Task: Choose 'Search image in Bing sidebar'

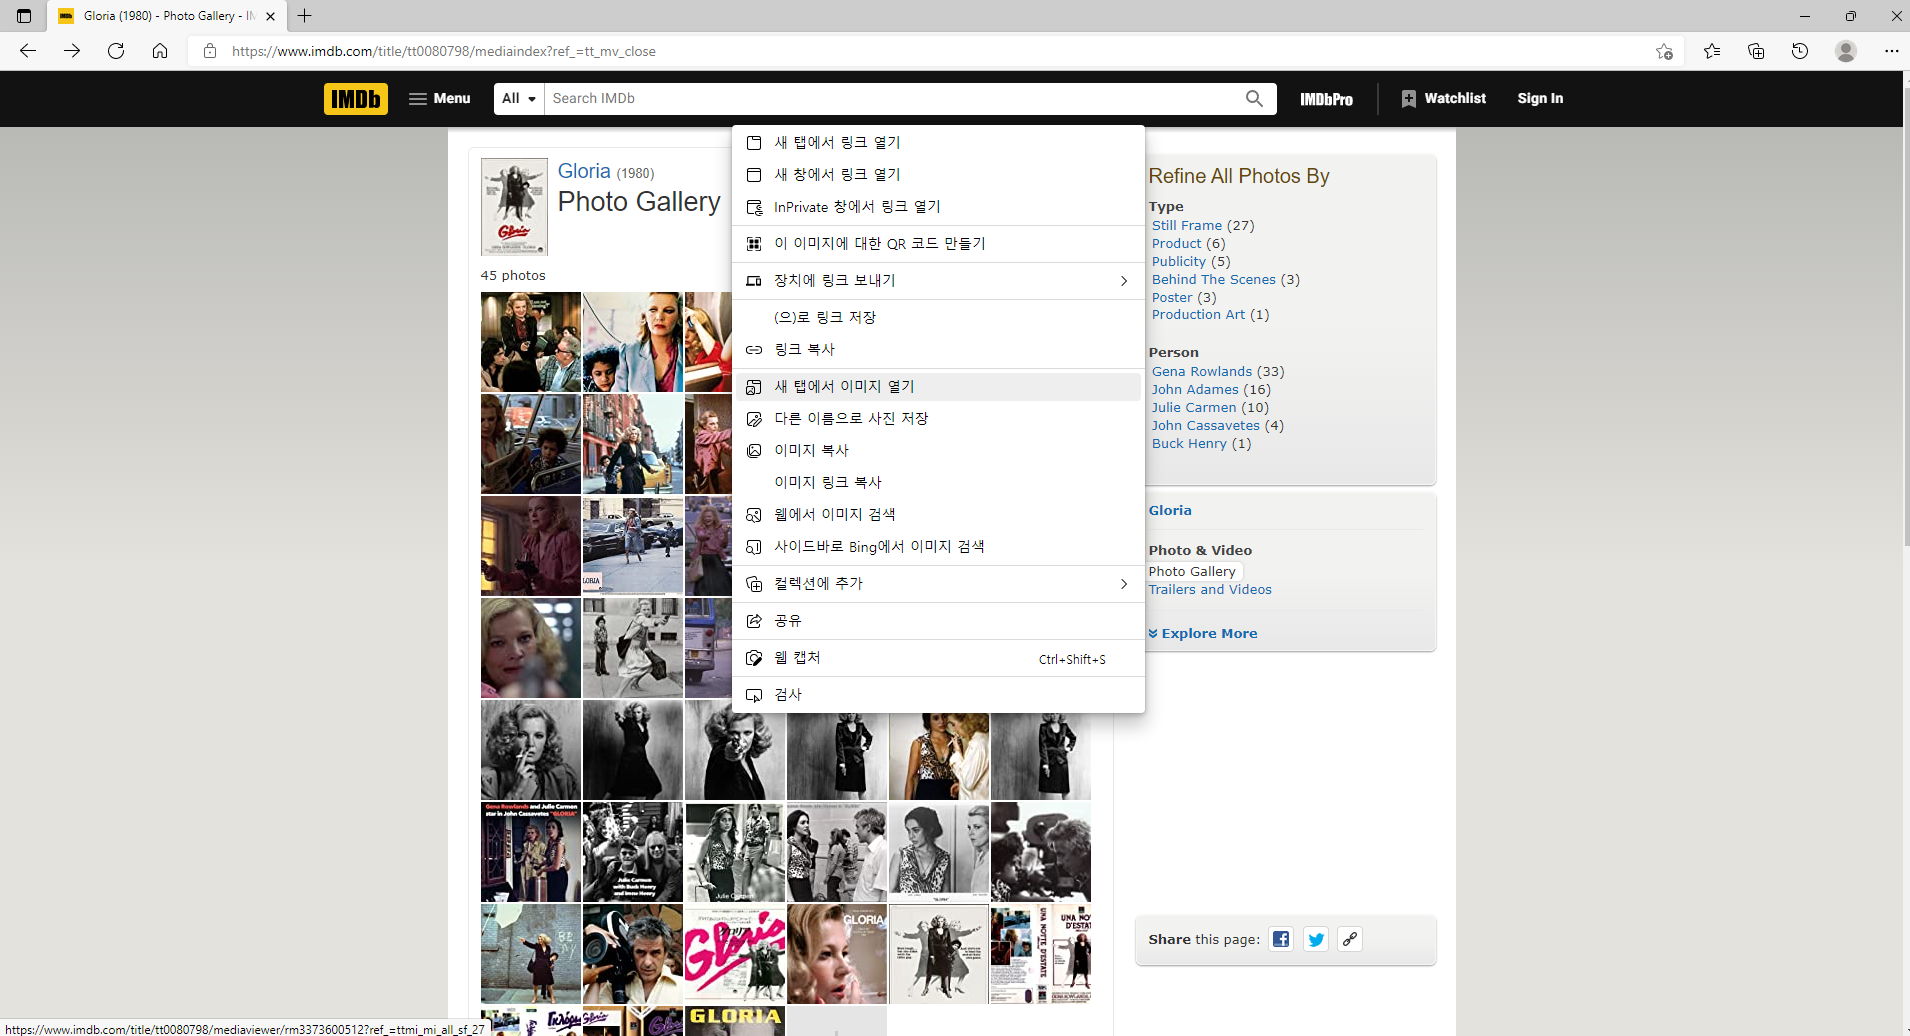Action: pos(938,547)
